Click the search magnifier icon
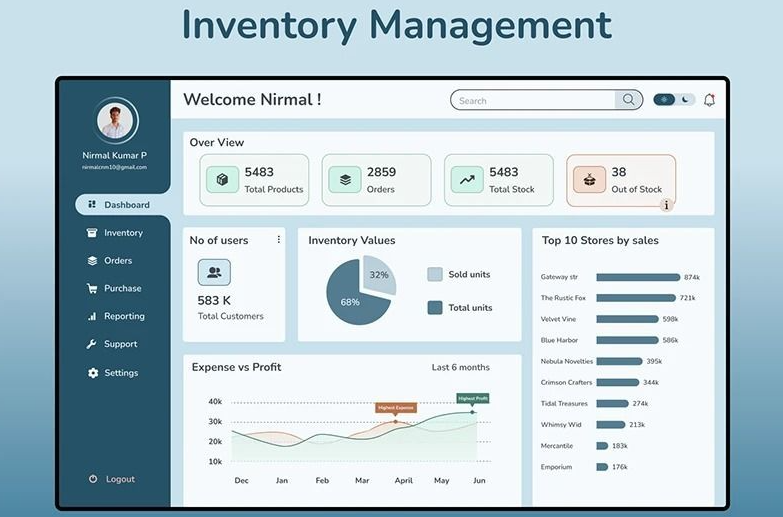Viewport: 783px width, 517px height. point(628,100)
